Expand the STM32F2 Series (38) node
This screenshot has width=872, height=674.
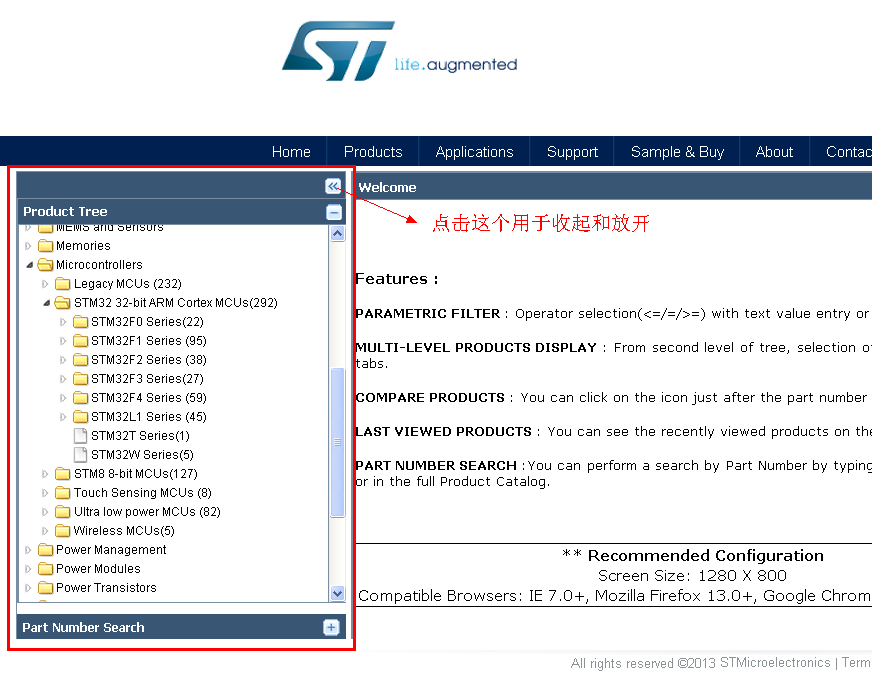click(x=63, y=360)
